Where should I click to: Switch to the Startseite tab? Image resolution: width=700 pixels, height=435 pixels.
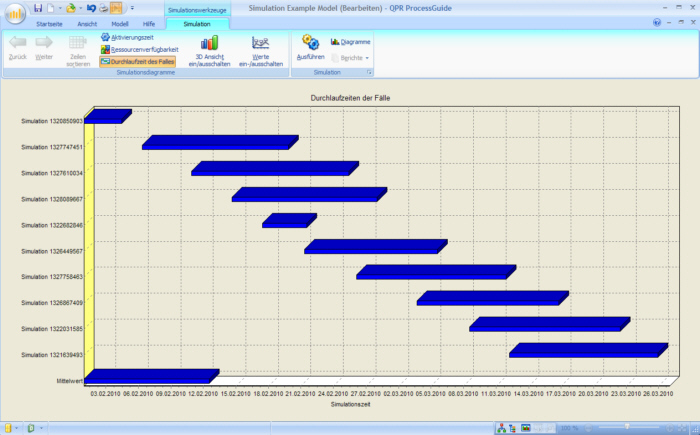(x=49, y=24)
